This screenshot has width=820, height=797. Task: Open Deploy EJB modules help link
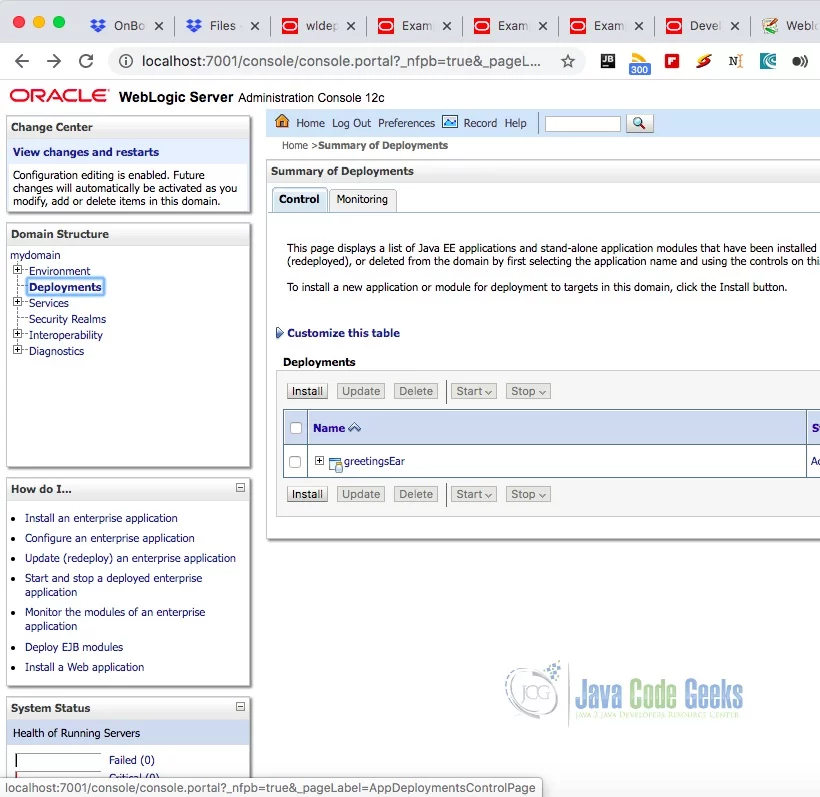[74, 647]
